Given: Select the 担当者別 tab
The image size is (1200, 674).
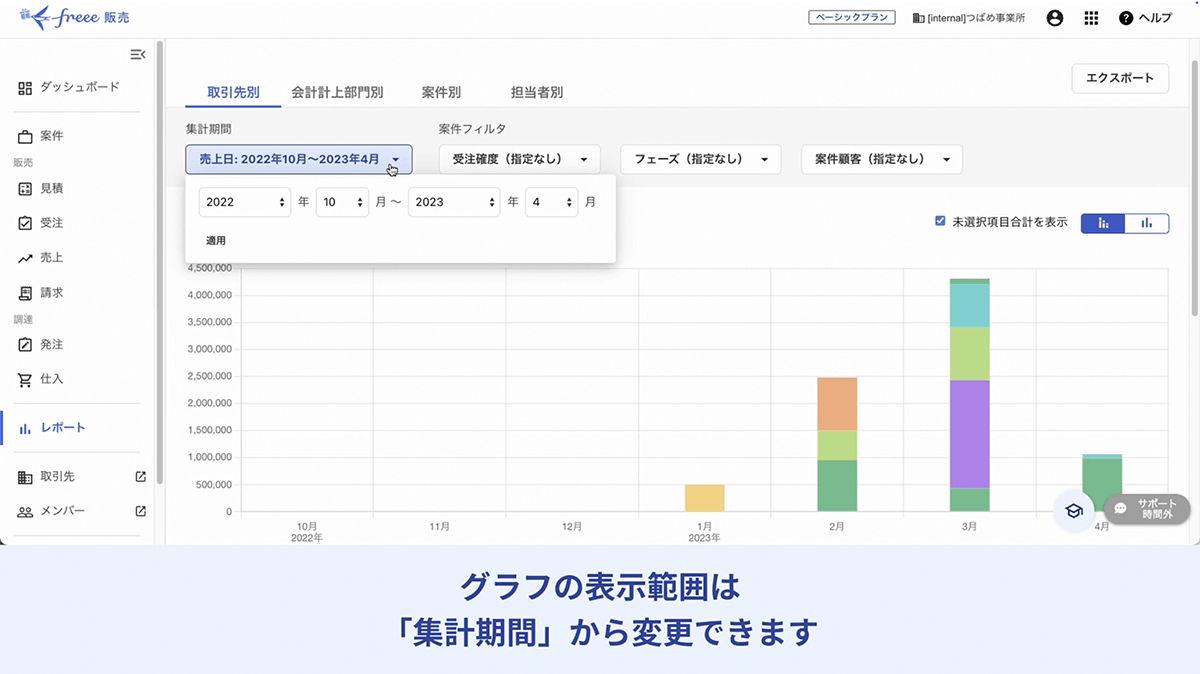Looking at the screenshot, I should point(536,92).
